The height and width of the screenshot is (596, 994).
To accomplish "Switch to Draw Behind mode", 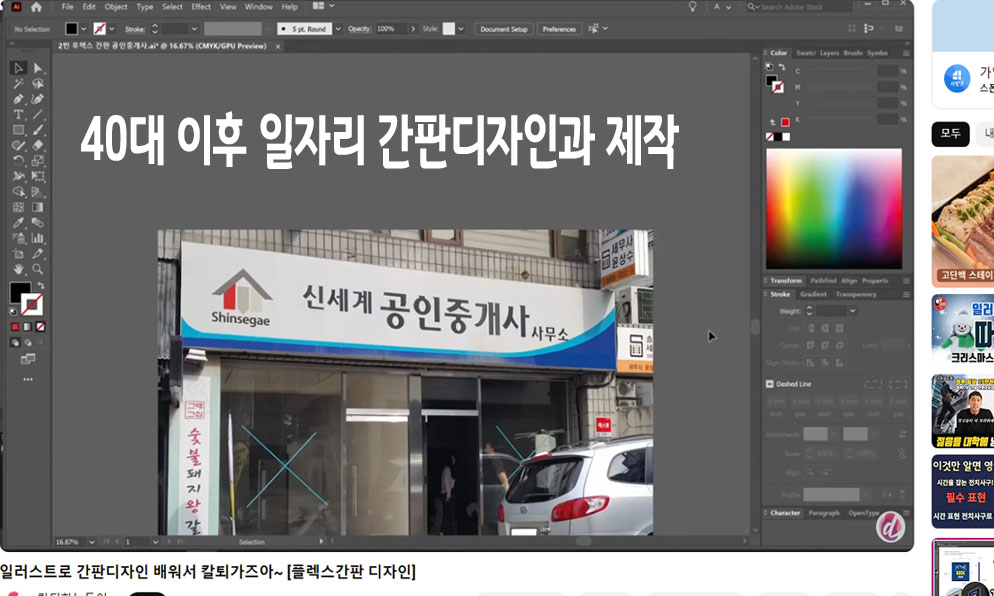I will click(x=28, y=343).
